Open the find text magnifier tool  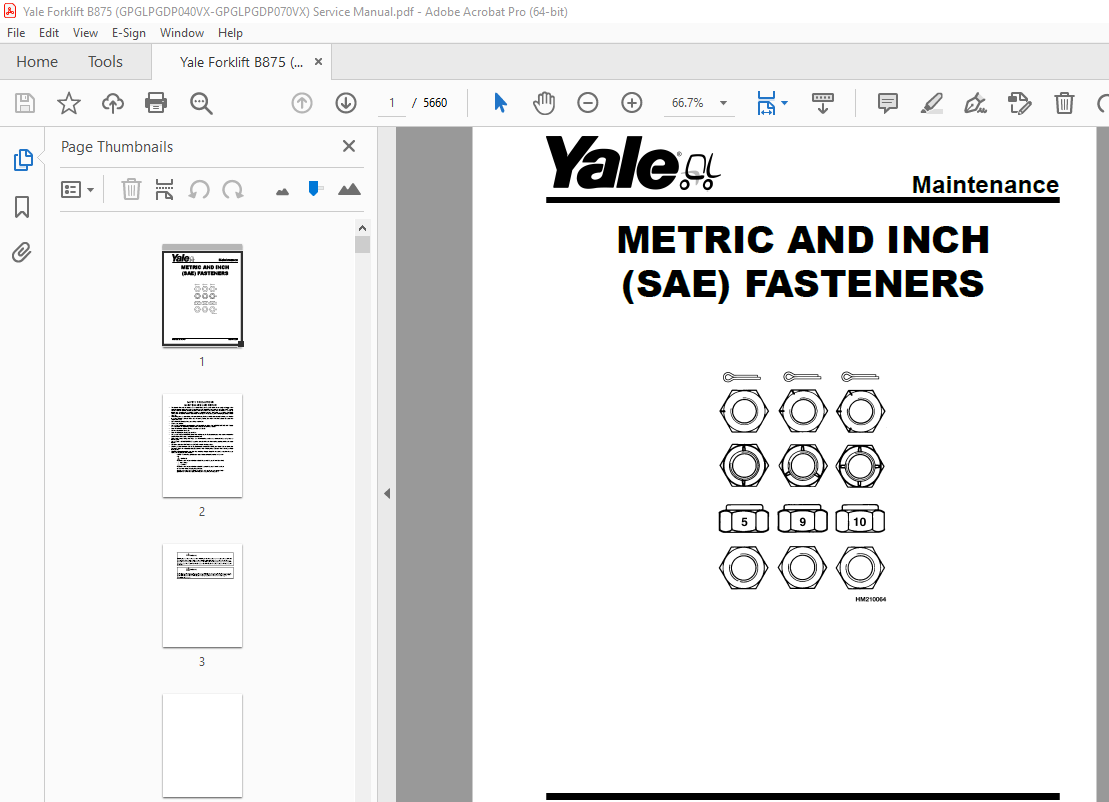point(201,103)
